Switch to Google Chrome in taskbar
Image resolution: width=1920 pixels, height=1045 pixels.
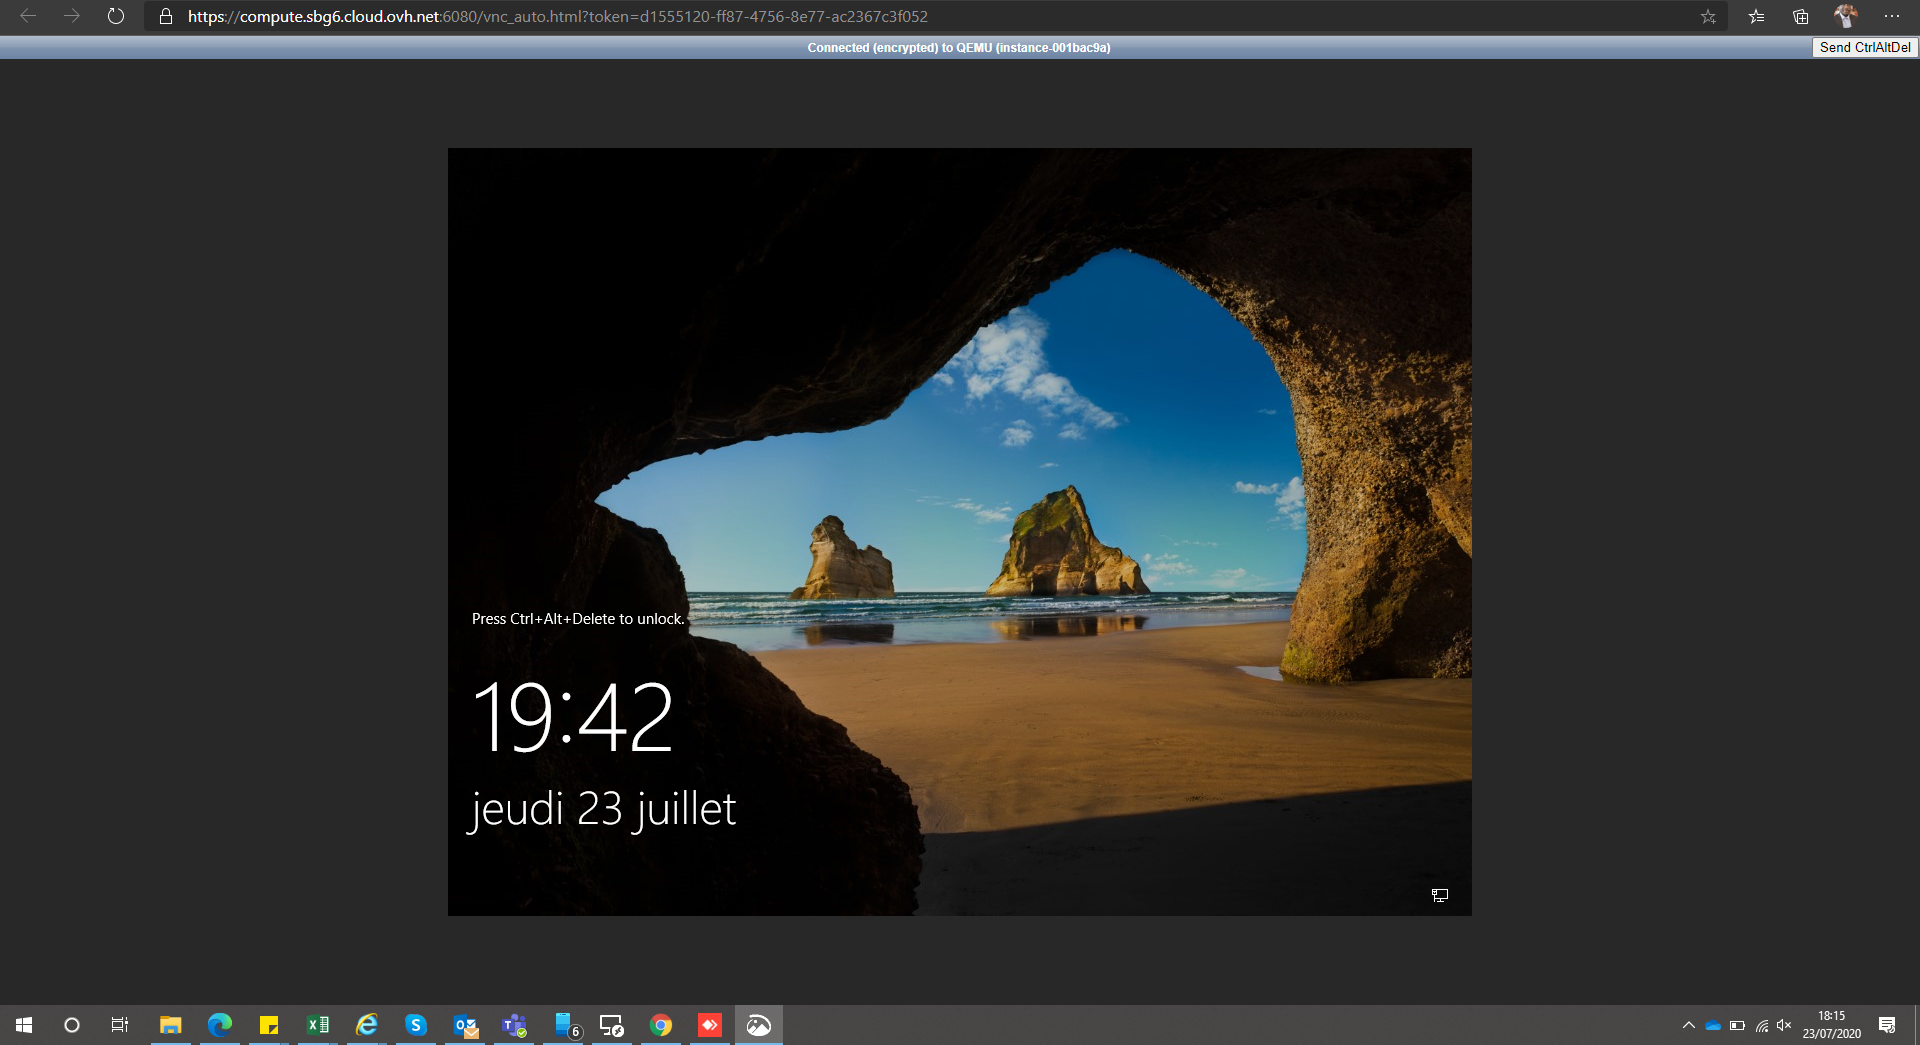(661, 1025)
